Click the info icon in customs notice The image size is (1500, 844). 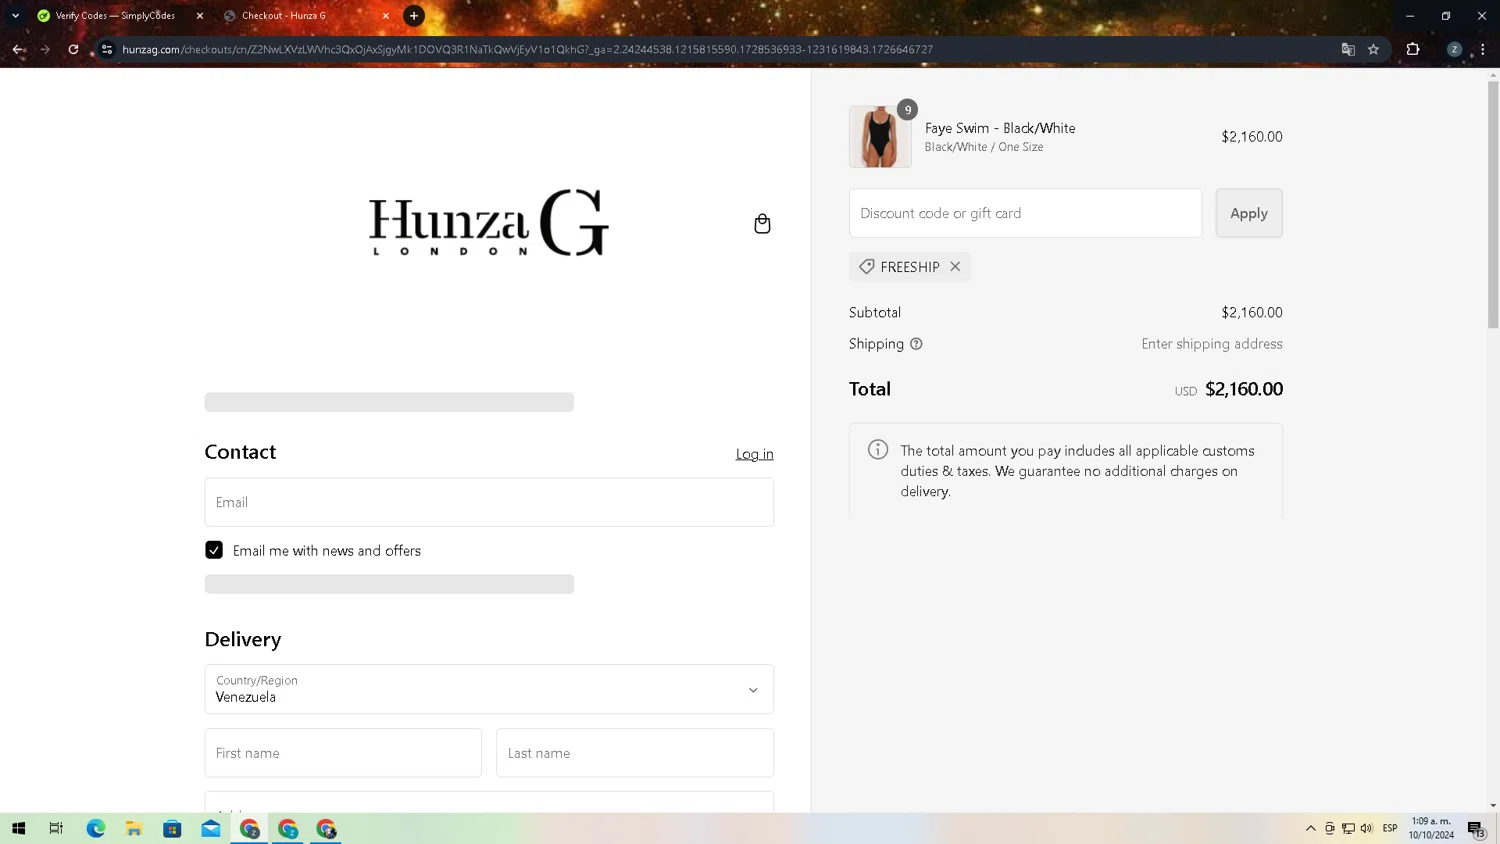point(878,450)
